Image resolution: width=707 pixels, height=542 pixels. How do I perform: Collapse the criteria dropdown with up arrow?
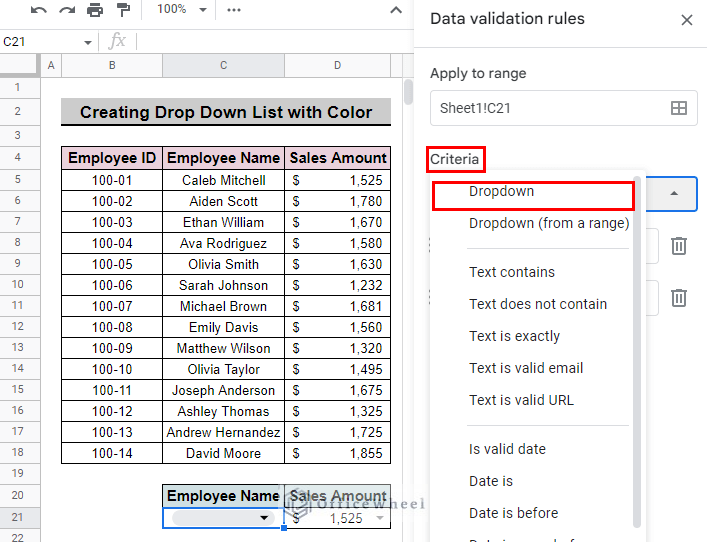click(x=674, y=193)
